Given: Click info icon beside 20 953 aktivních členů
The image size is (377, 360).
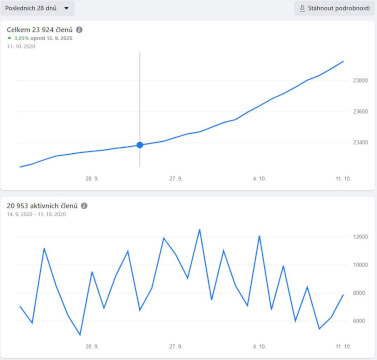Looking at the screenshot, I should coord(84,206).
